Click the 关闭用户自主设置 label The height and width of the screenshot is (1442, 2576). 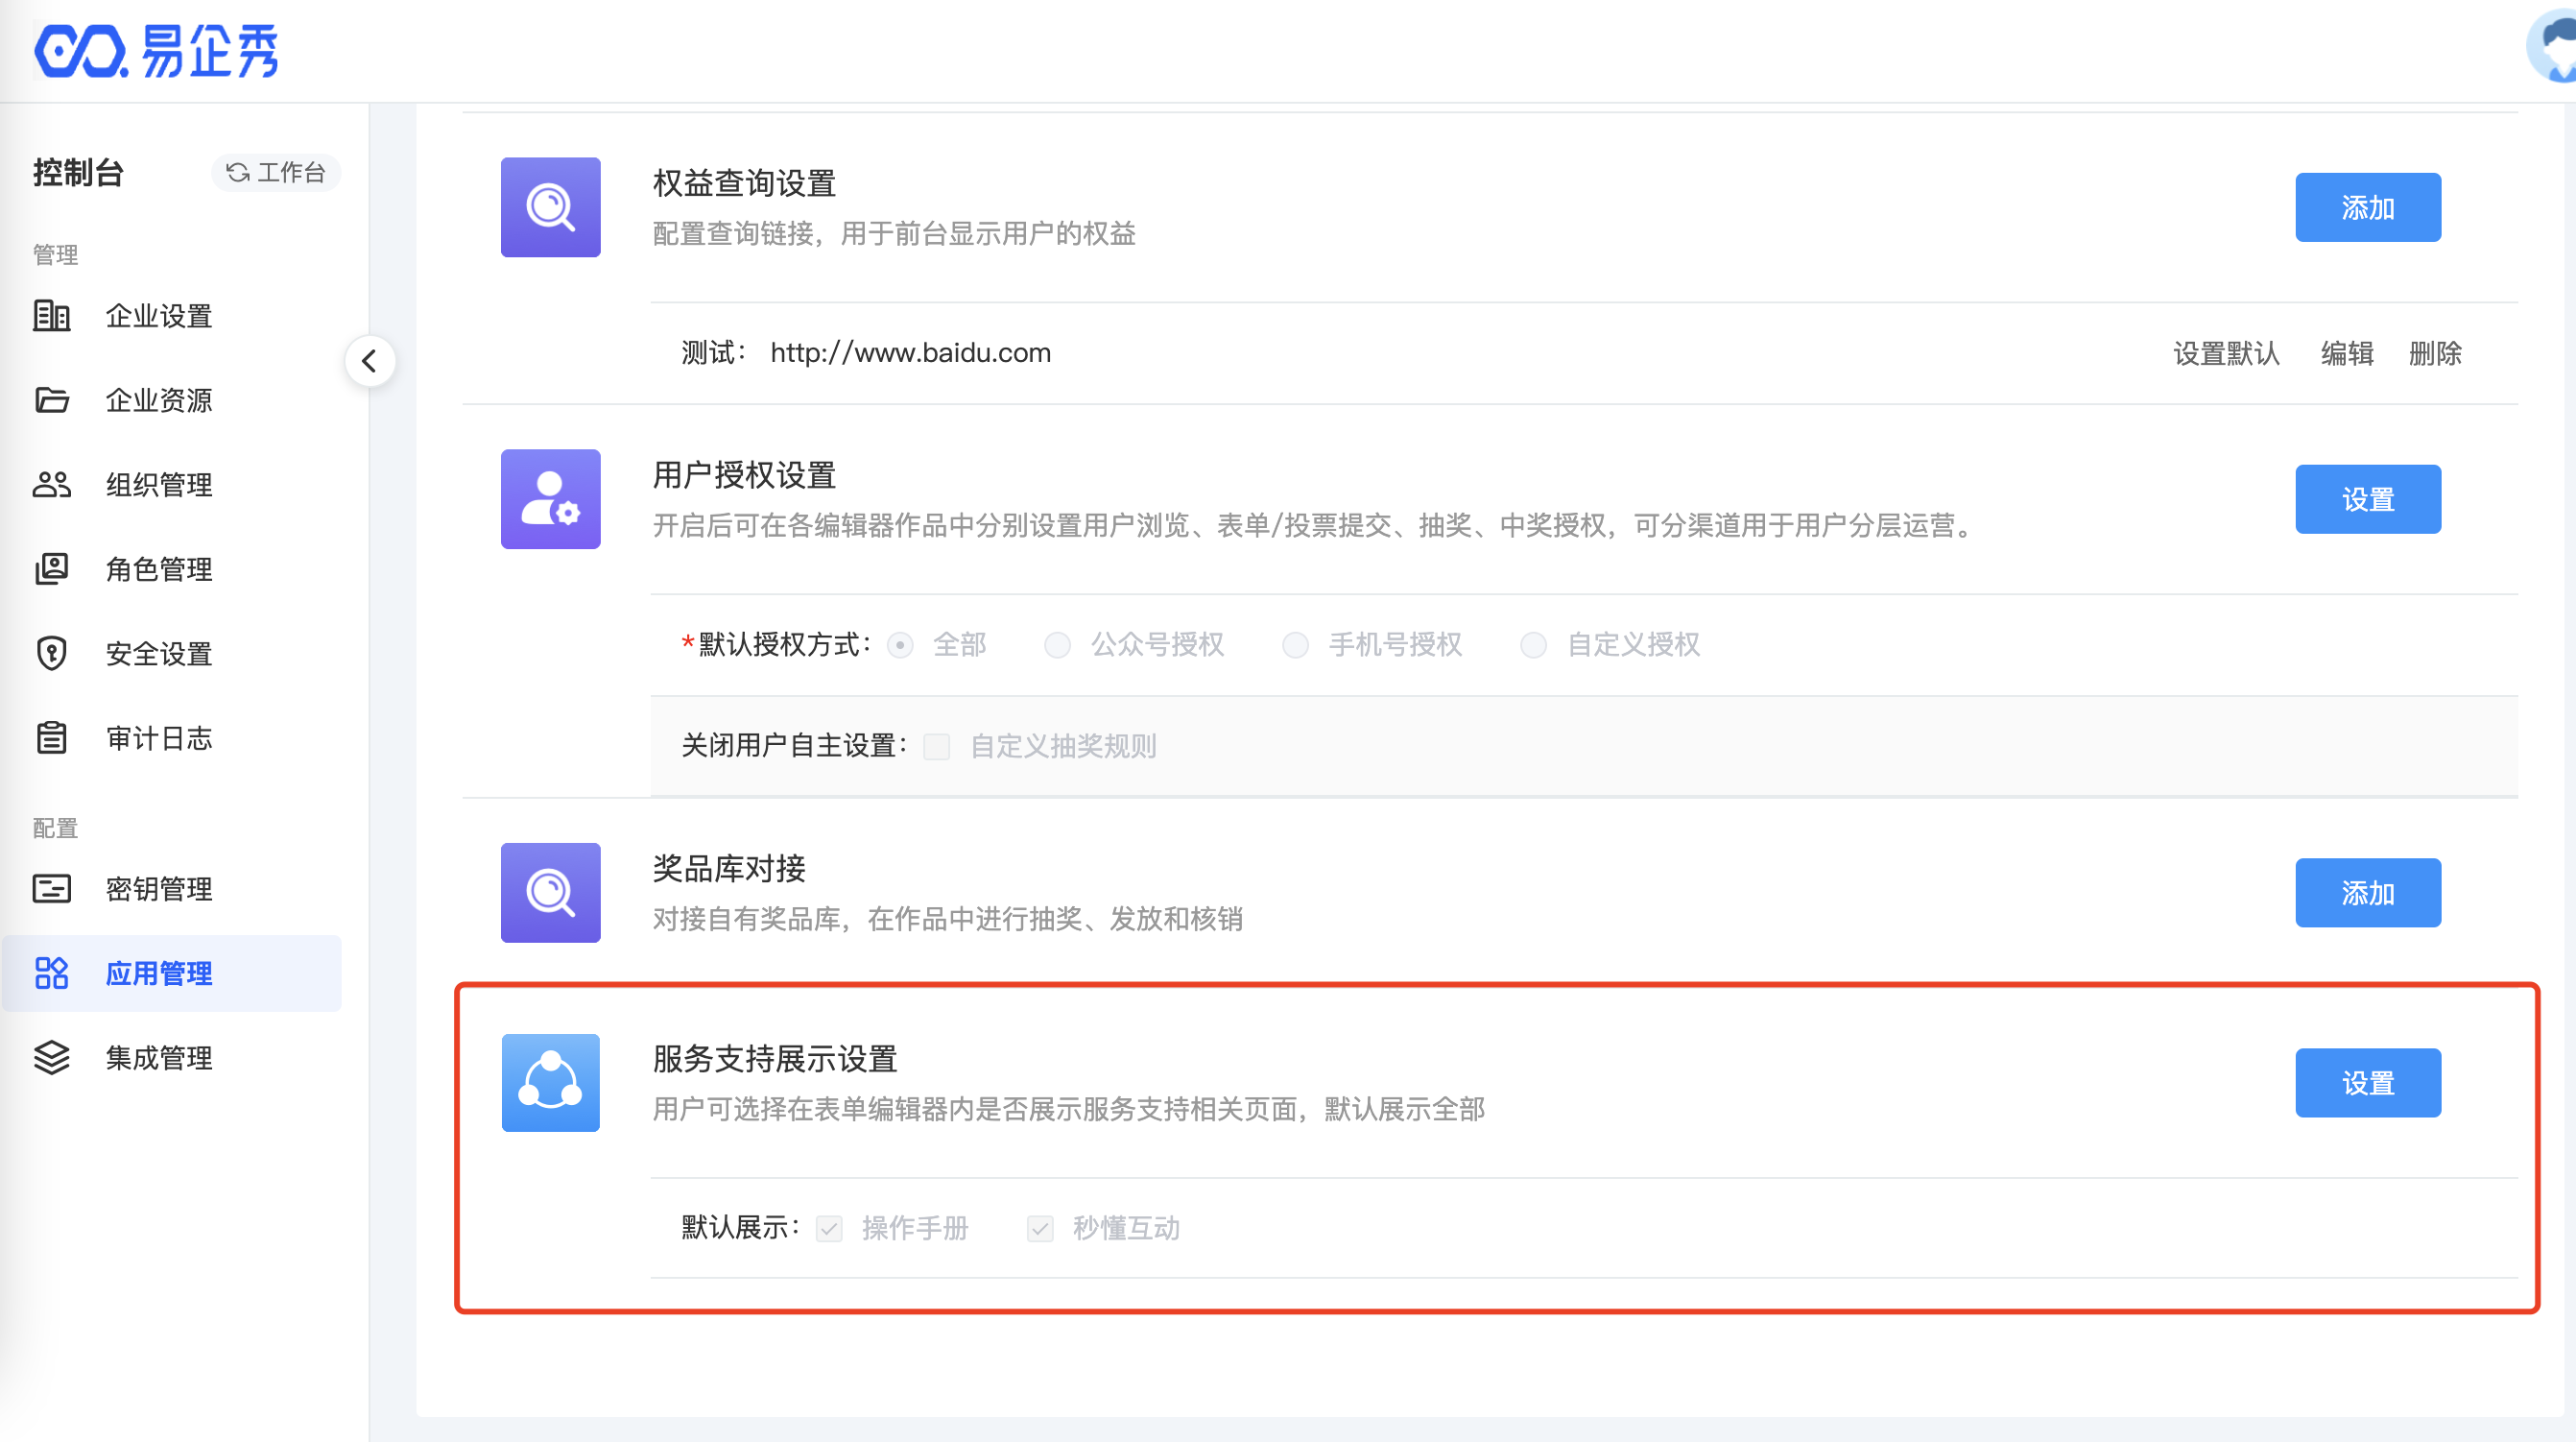(795, 747)
